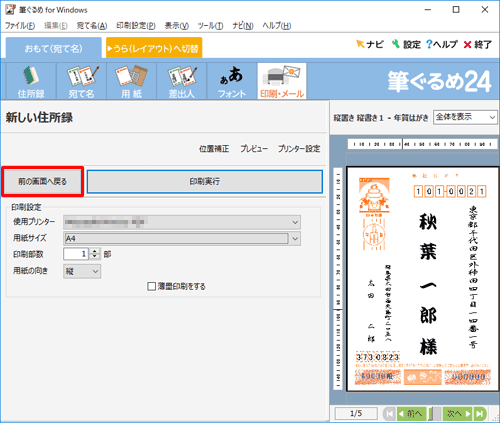Click the プレビュー preview link
Screen dimensions: 500x423
click(x=254, y=149)
